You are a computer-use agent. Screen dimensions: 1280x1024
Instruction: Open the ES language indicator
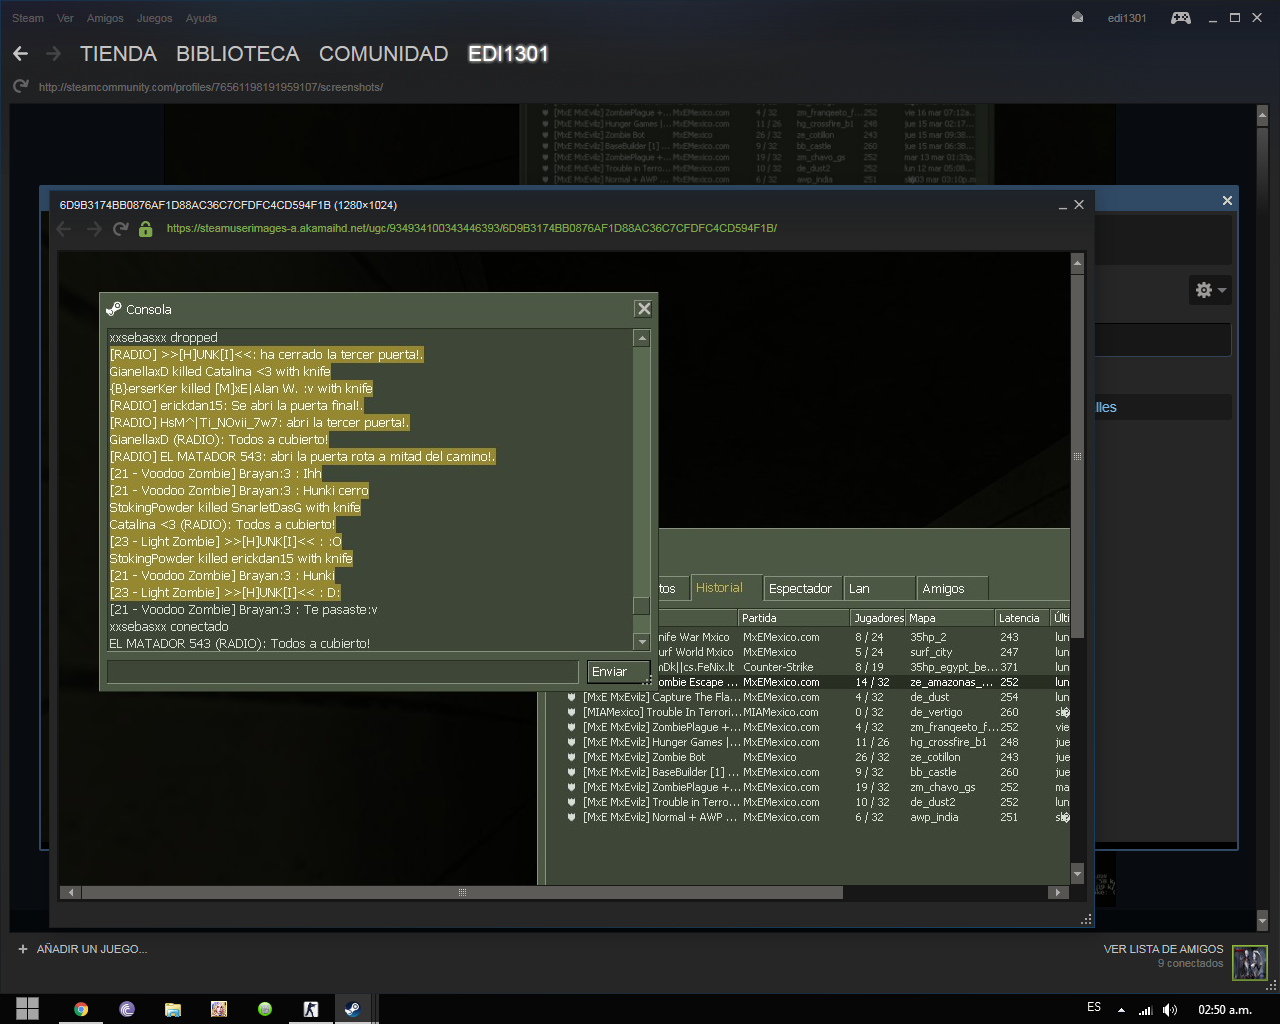pyautogui.click(x=1094, y=1007)
